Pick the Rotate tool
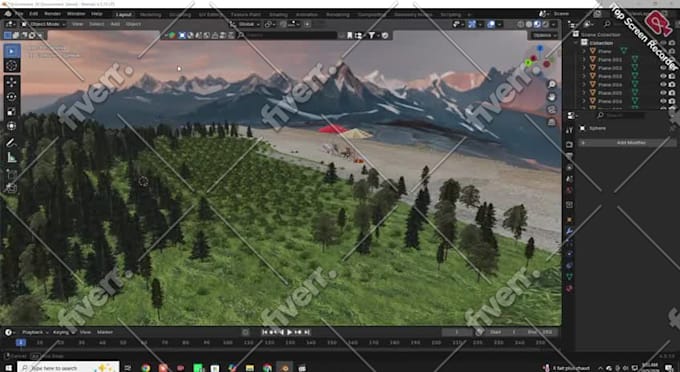Viewport: 680px width, 372px height. coord(12,97)
